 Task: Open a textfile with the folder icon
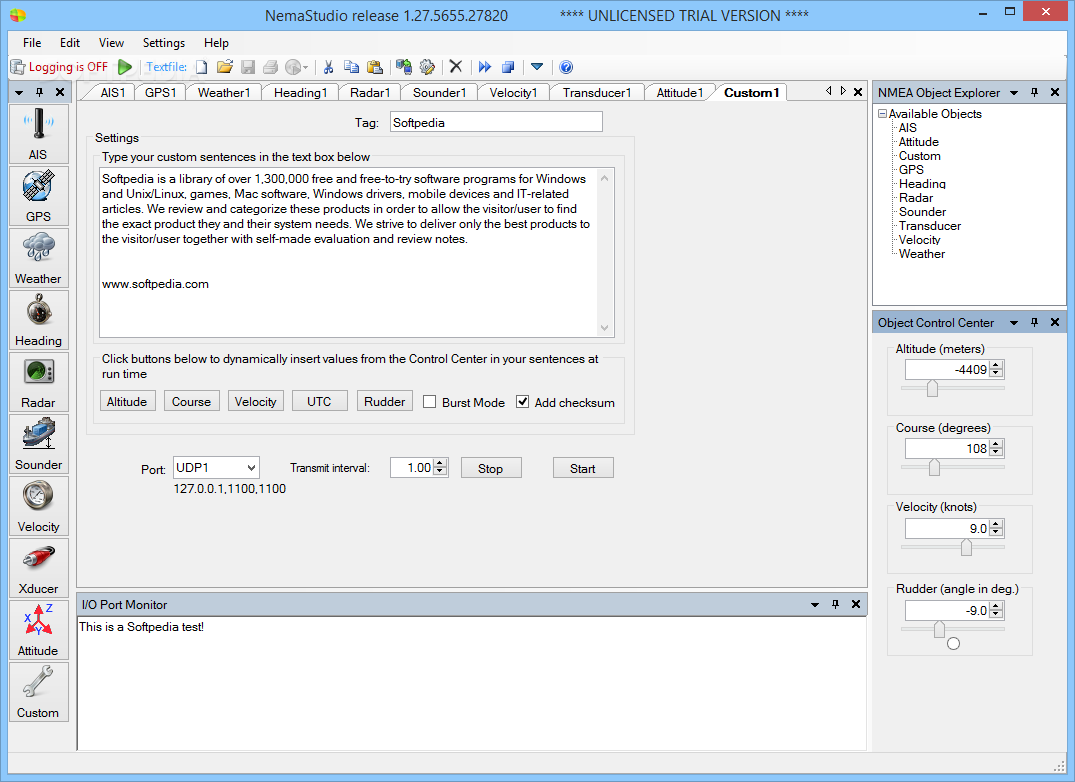tap(225, 67)
